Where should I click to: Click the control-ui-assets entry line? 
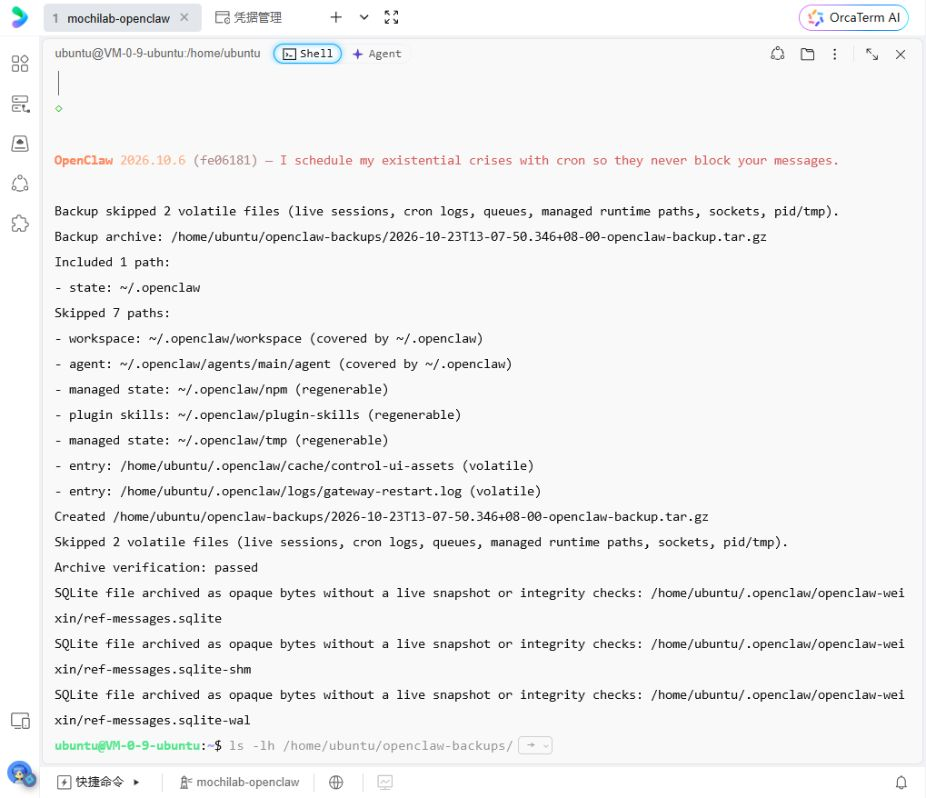(294, 466)
